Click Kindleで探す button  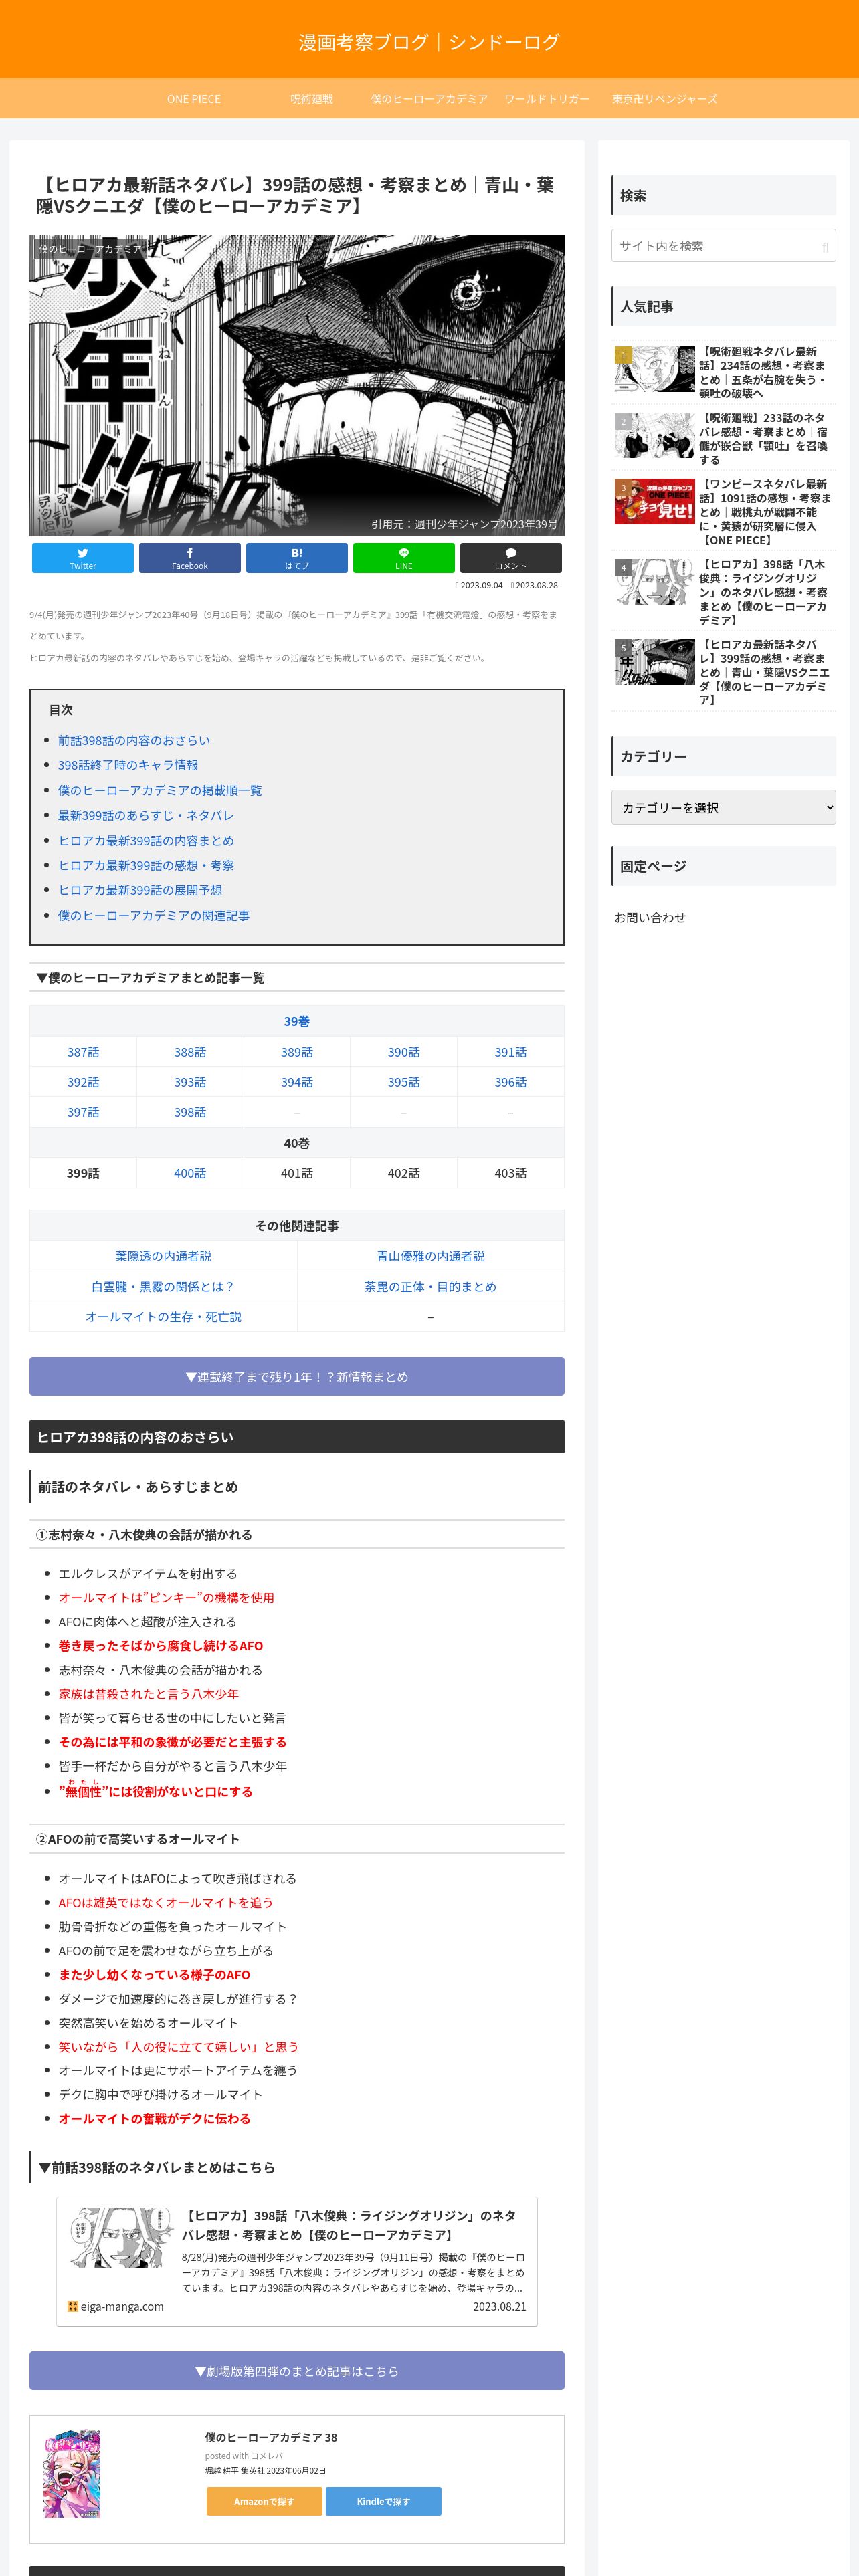point(383,2501)
